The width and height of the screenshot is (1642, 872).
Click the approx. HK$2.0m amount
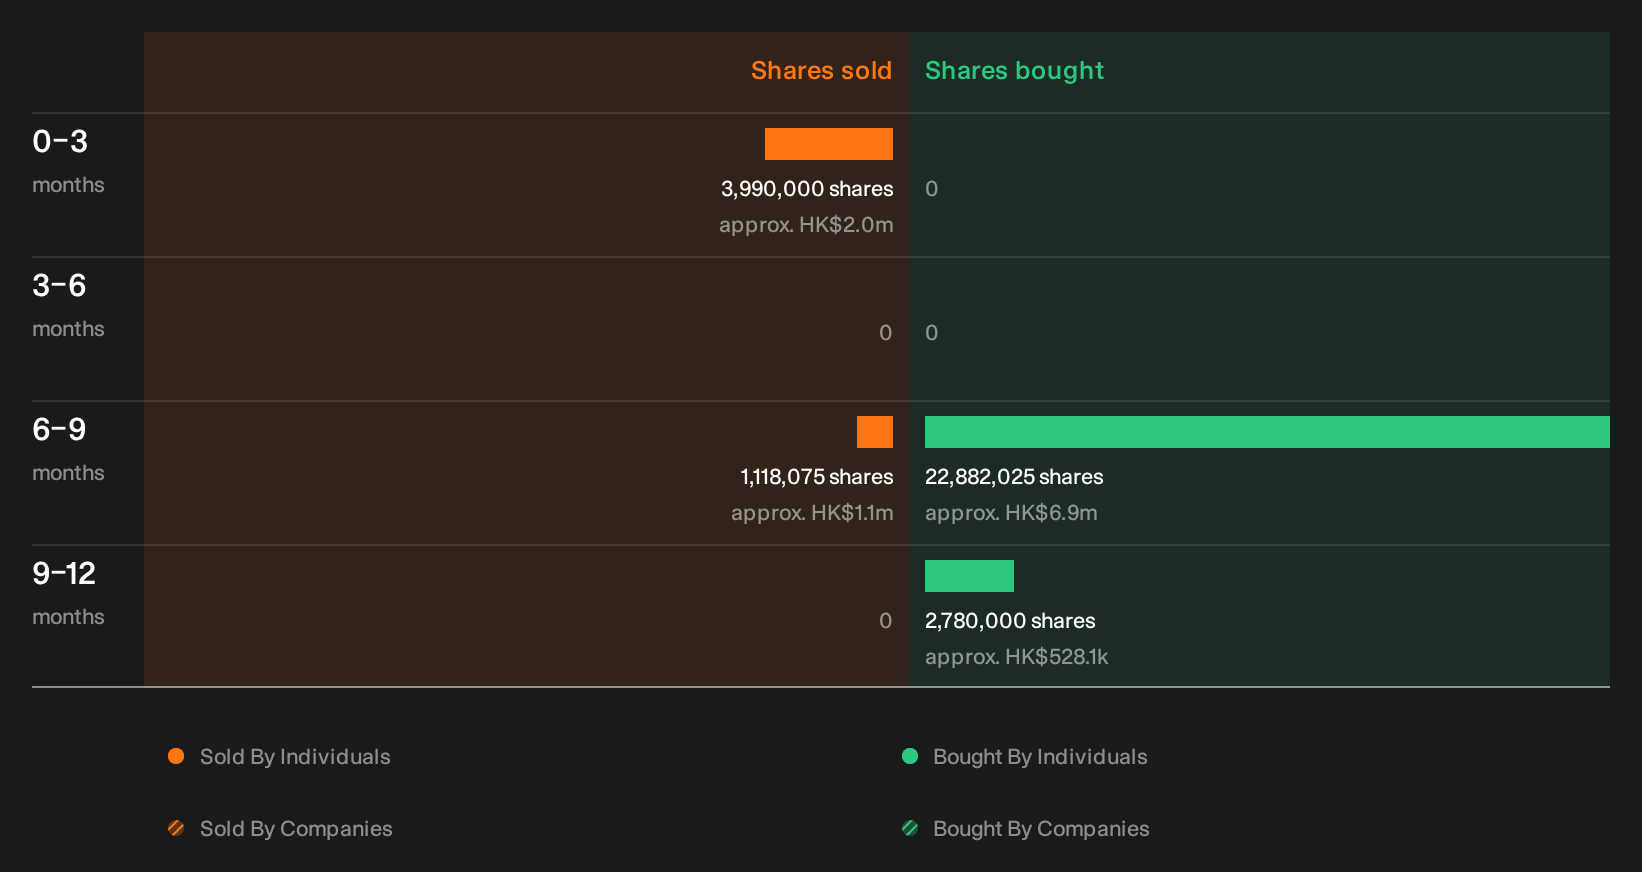[806, 225]
